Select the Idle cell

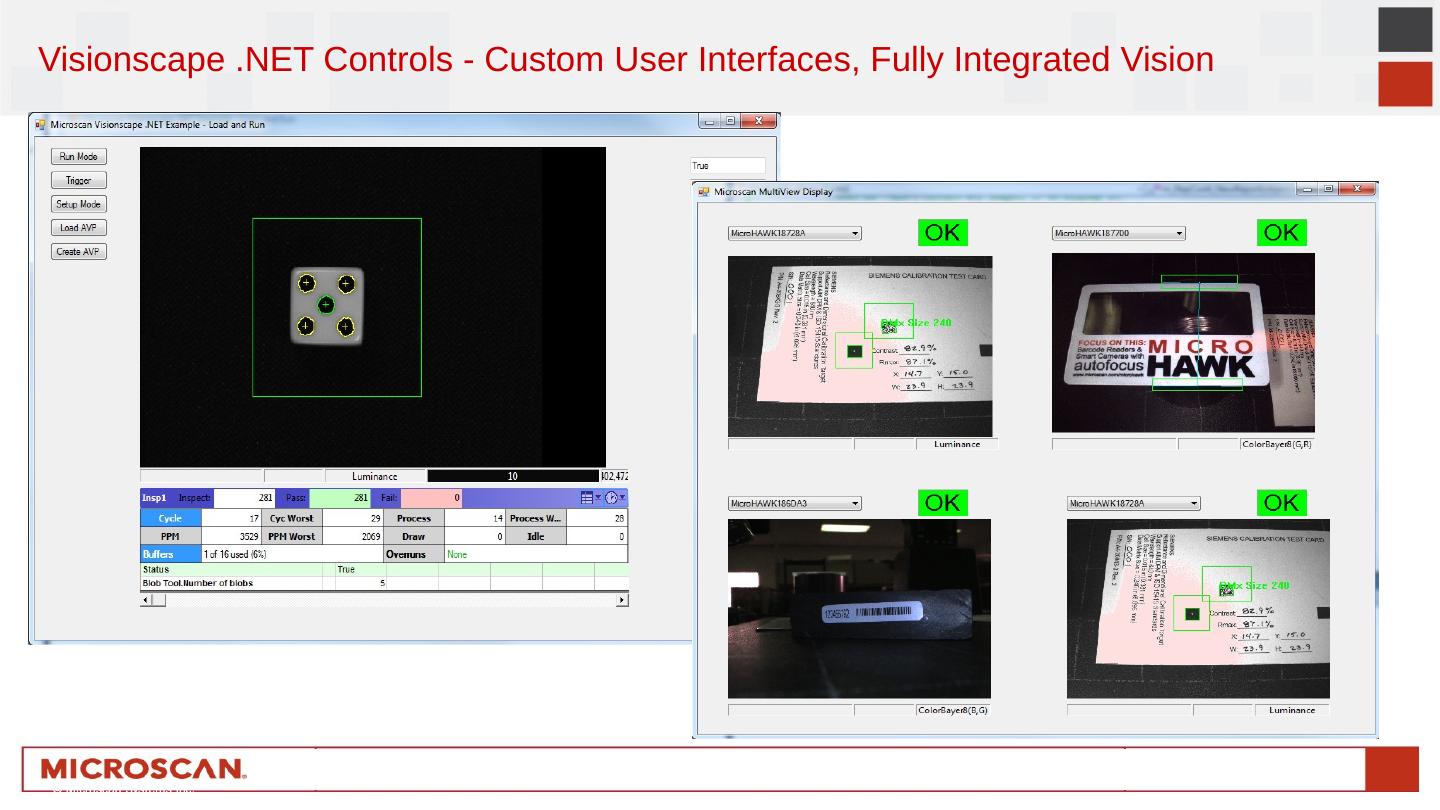click(x=536, y=536)
